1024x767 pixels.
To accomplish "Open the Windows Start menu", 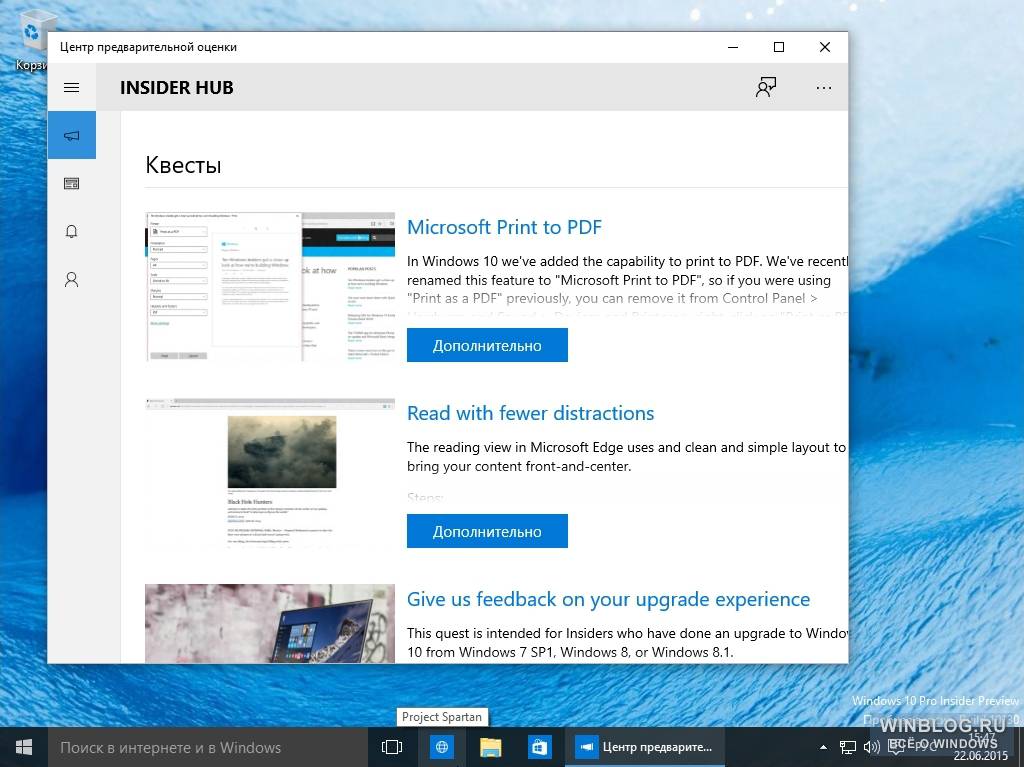I will click(24, 747).
